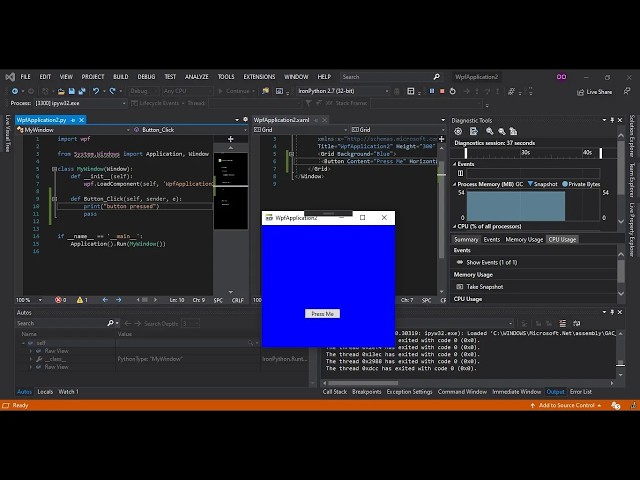
Task: Toggle auto-hide pin on Diagnostic Tools
Action: [612, 120]
